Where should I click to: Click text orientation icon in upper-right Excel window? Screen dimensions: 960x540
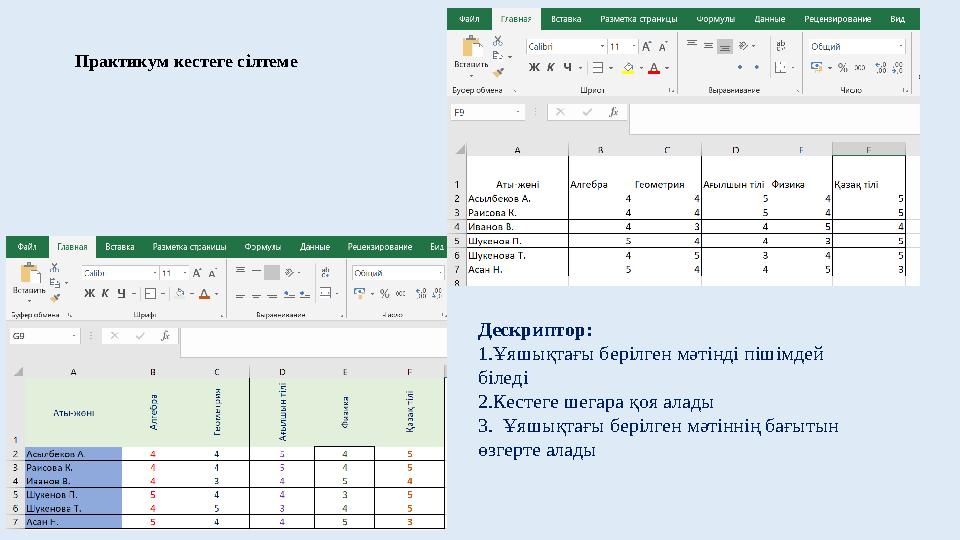(x=743, y=45)
